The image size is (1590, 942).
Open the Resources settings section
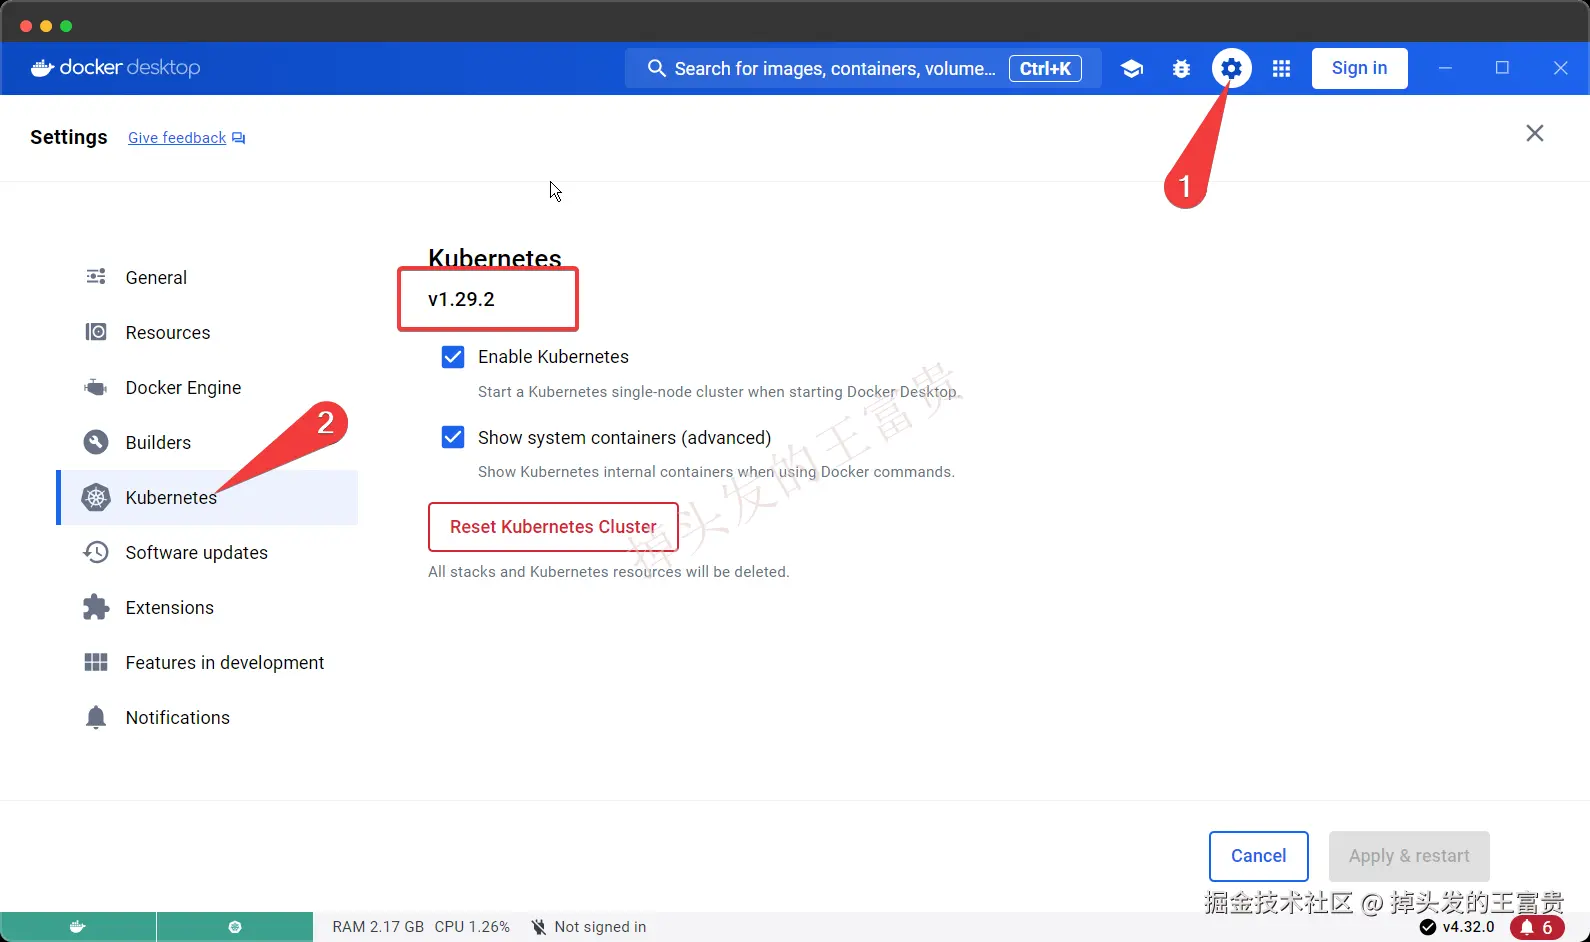click(208, 332)
